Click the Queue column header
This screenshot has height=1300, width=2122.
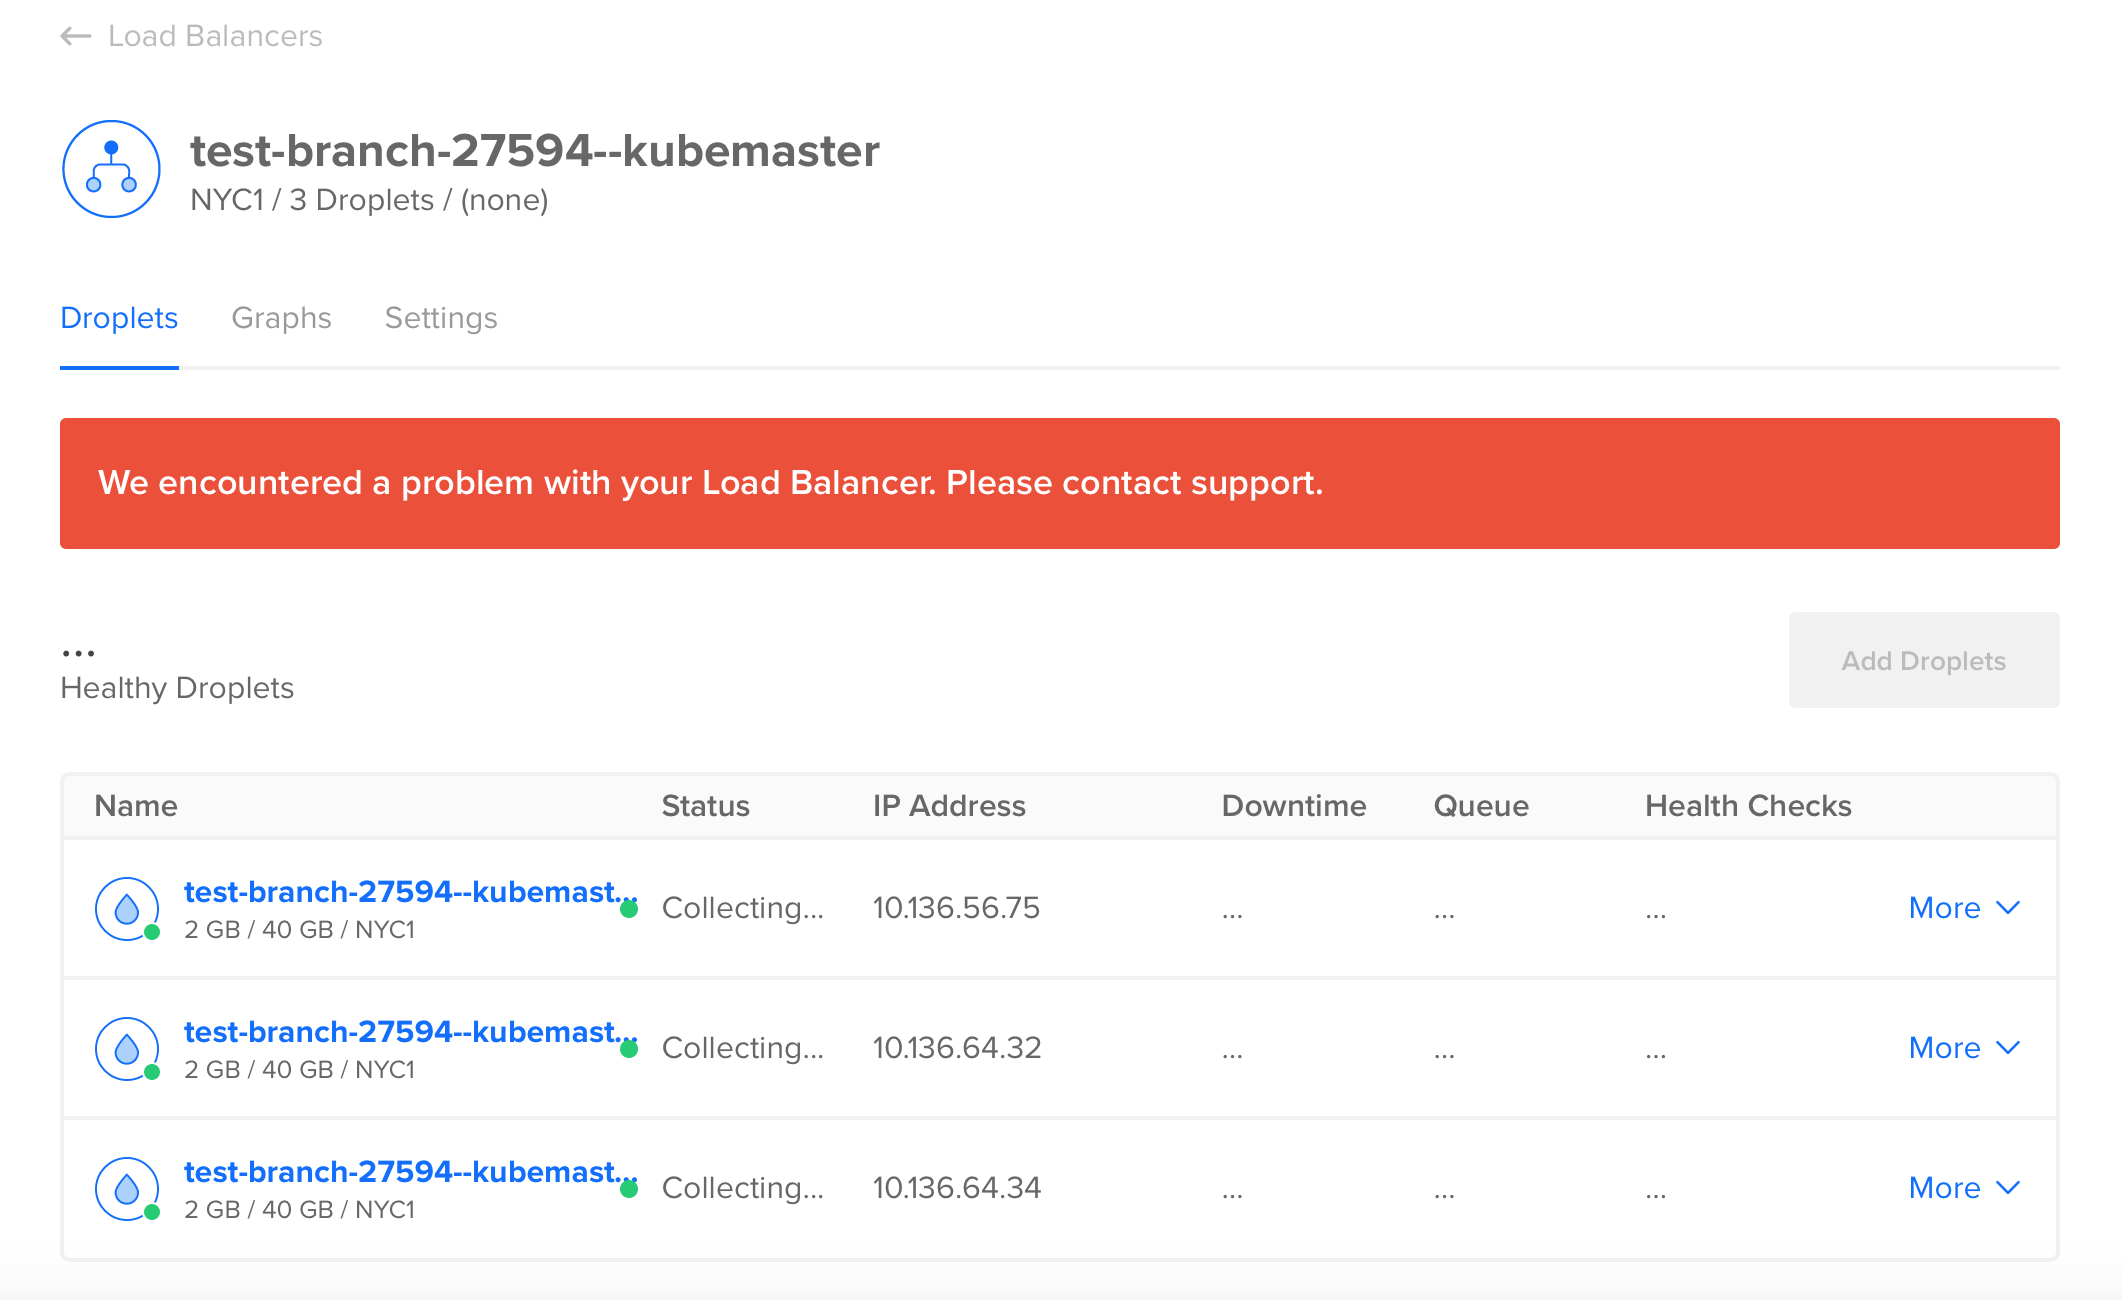(1481, 806)
